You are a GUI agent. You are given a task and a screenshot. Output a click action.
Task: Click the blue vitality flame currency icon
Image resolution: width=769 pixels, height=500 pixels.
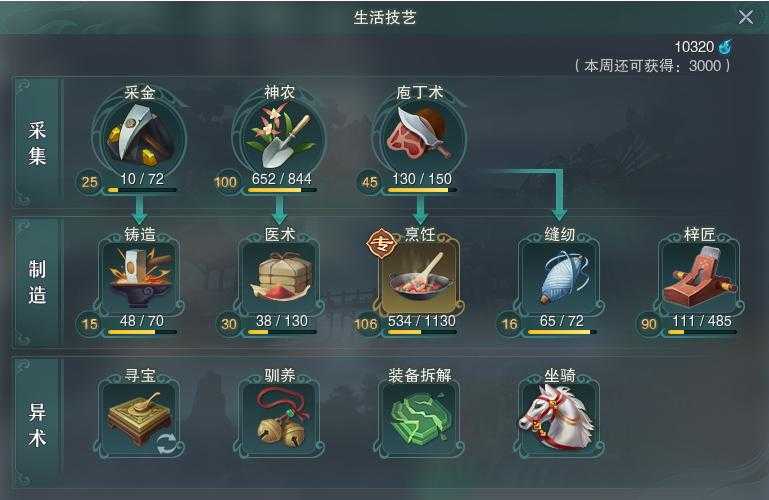point(725,47)
